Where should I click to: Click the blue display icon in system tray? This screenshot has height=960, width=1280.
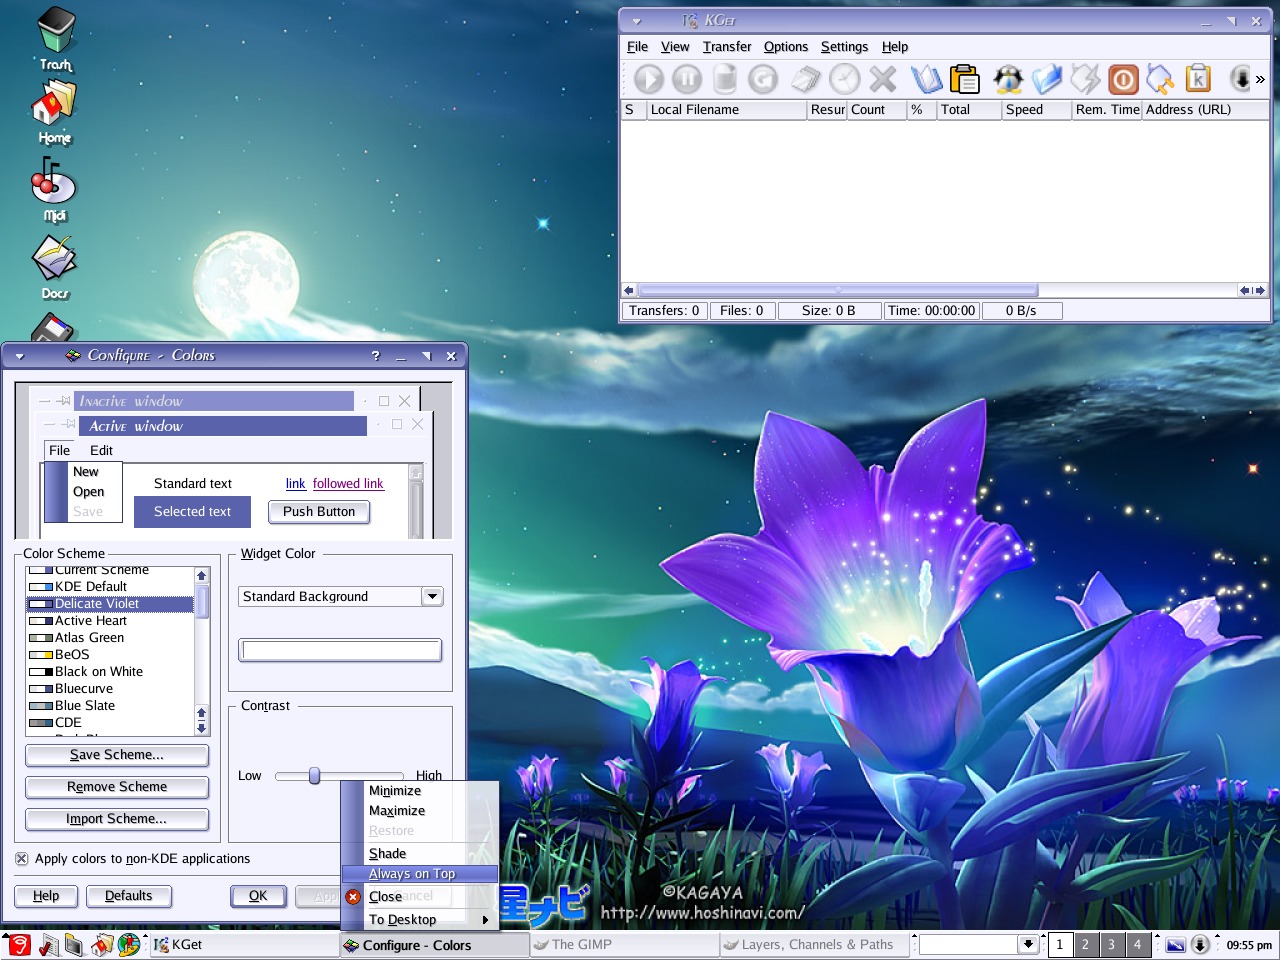(1175, 944)
